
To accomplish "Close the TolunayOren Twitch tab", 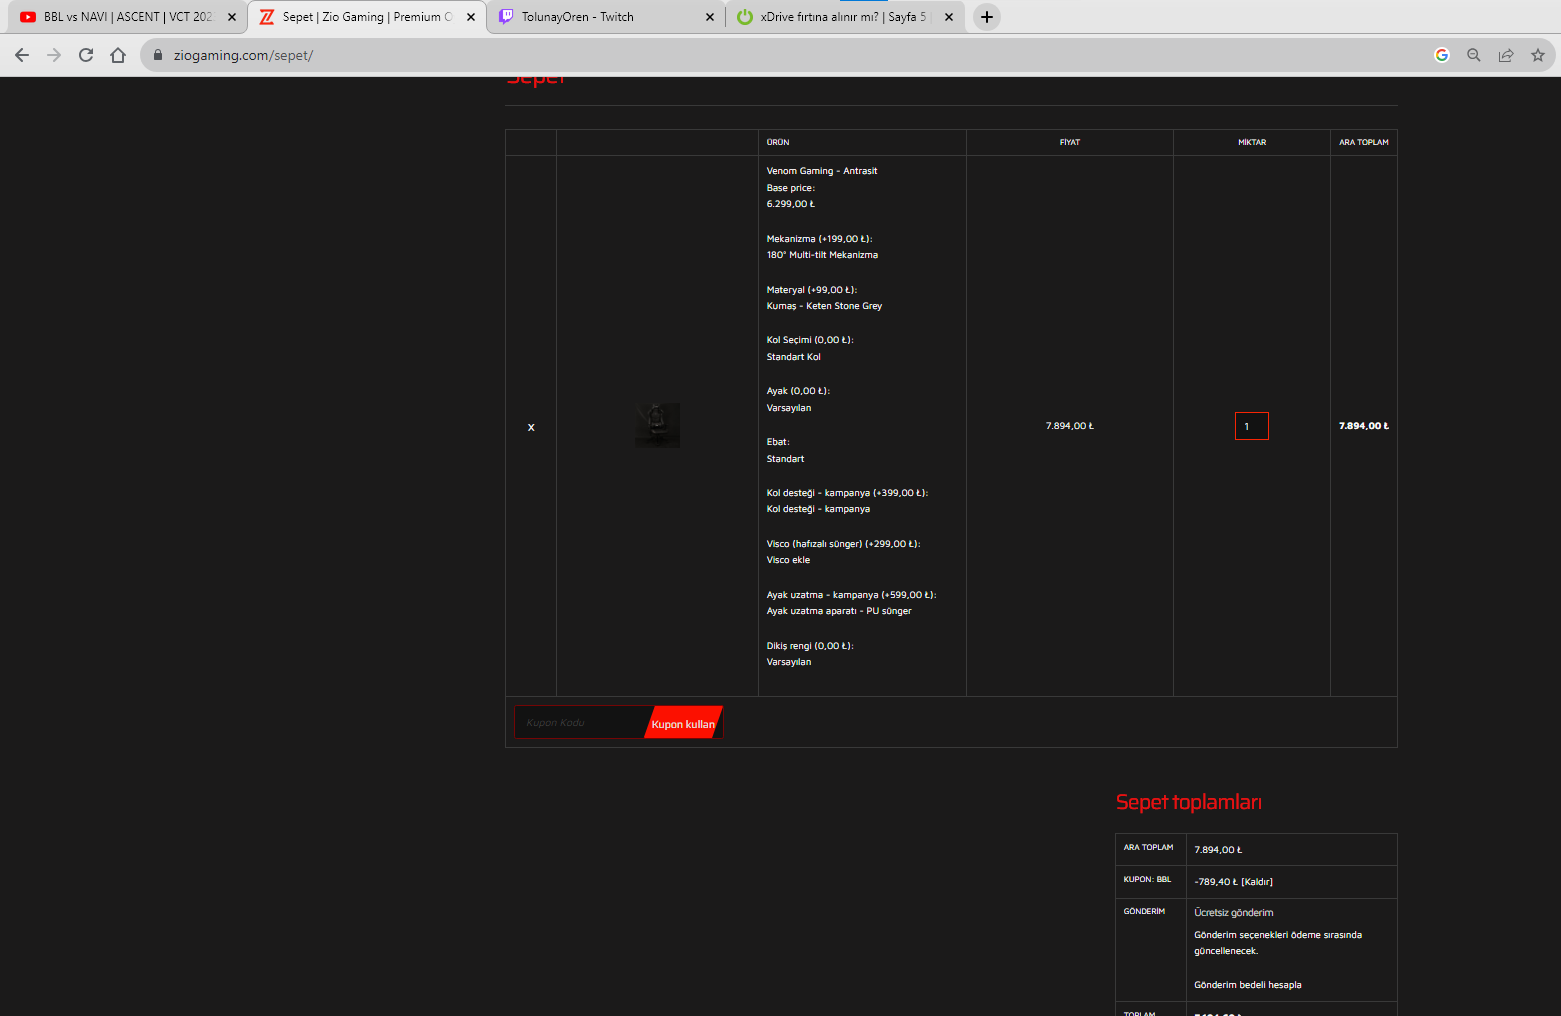I will [x=710, y=17].
